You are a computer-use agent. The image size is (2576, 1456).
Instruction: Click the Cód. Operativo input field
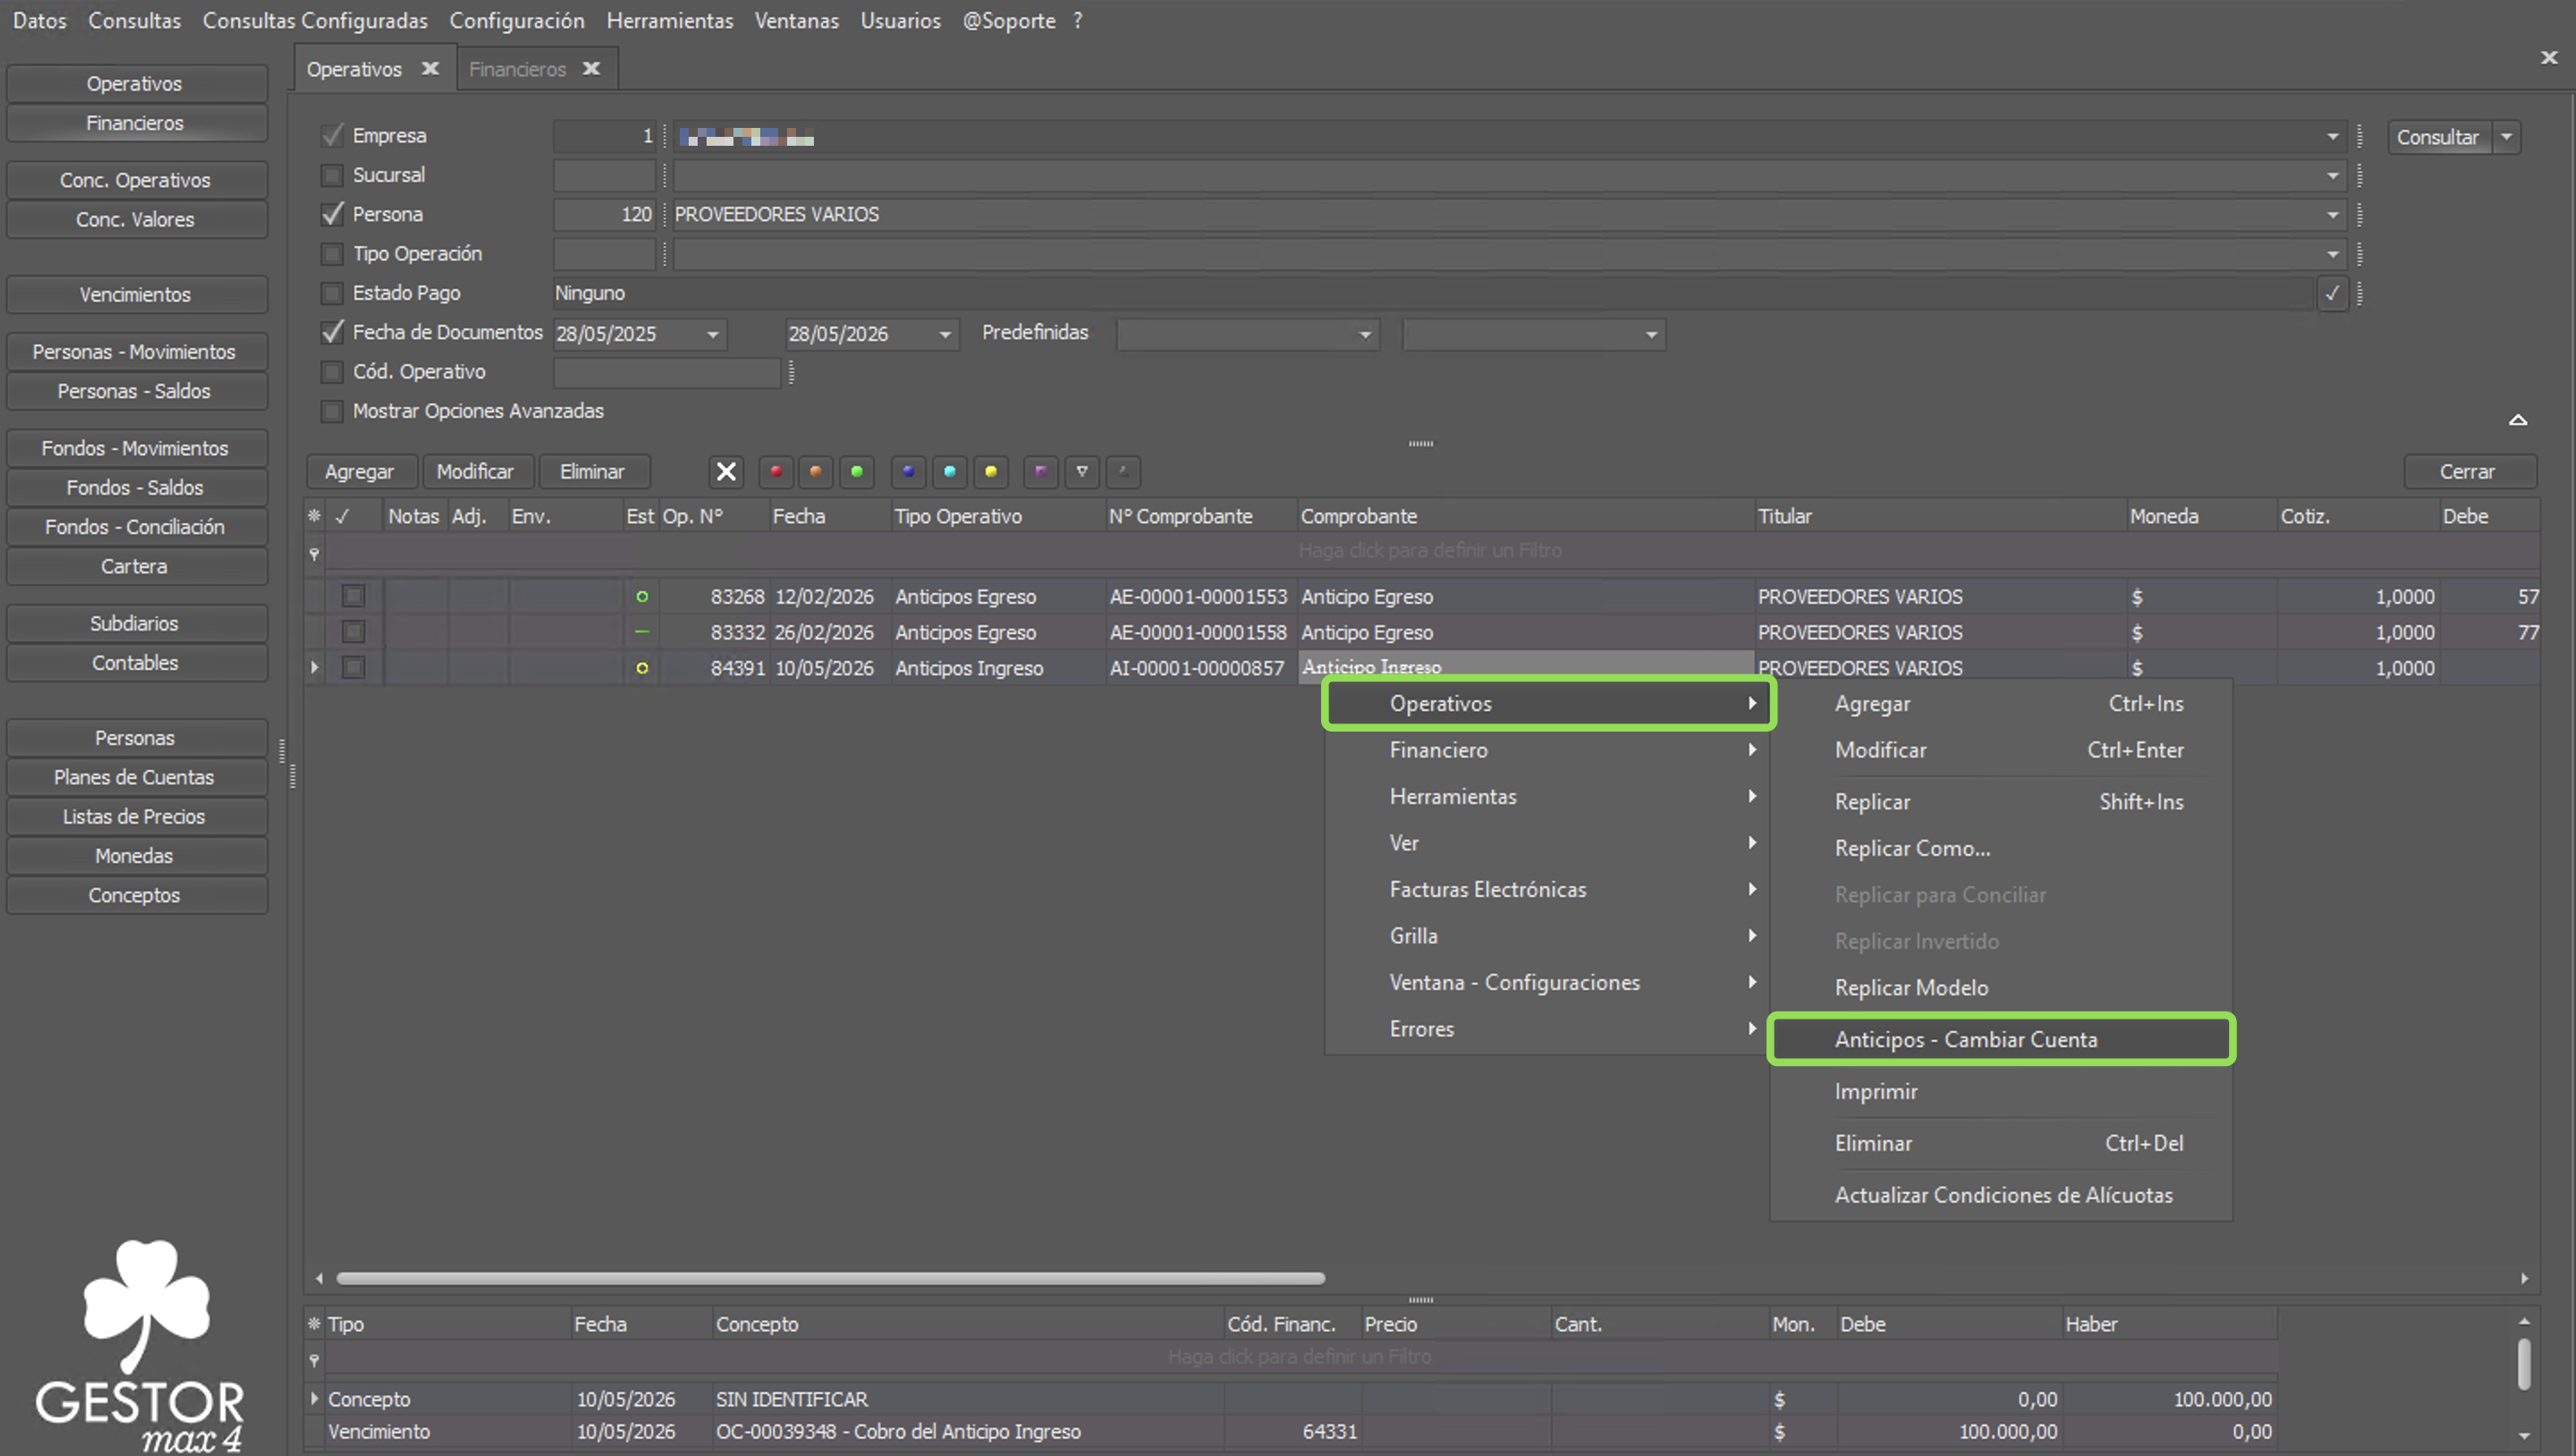[667, 373]
